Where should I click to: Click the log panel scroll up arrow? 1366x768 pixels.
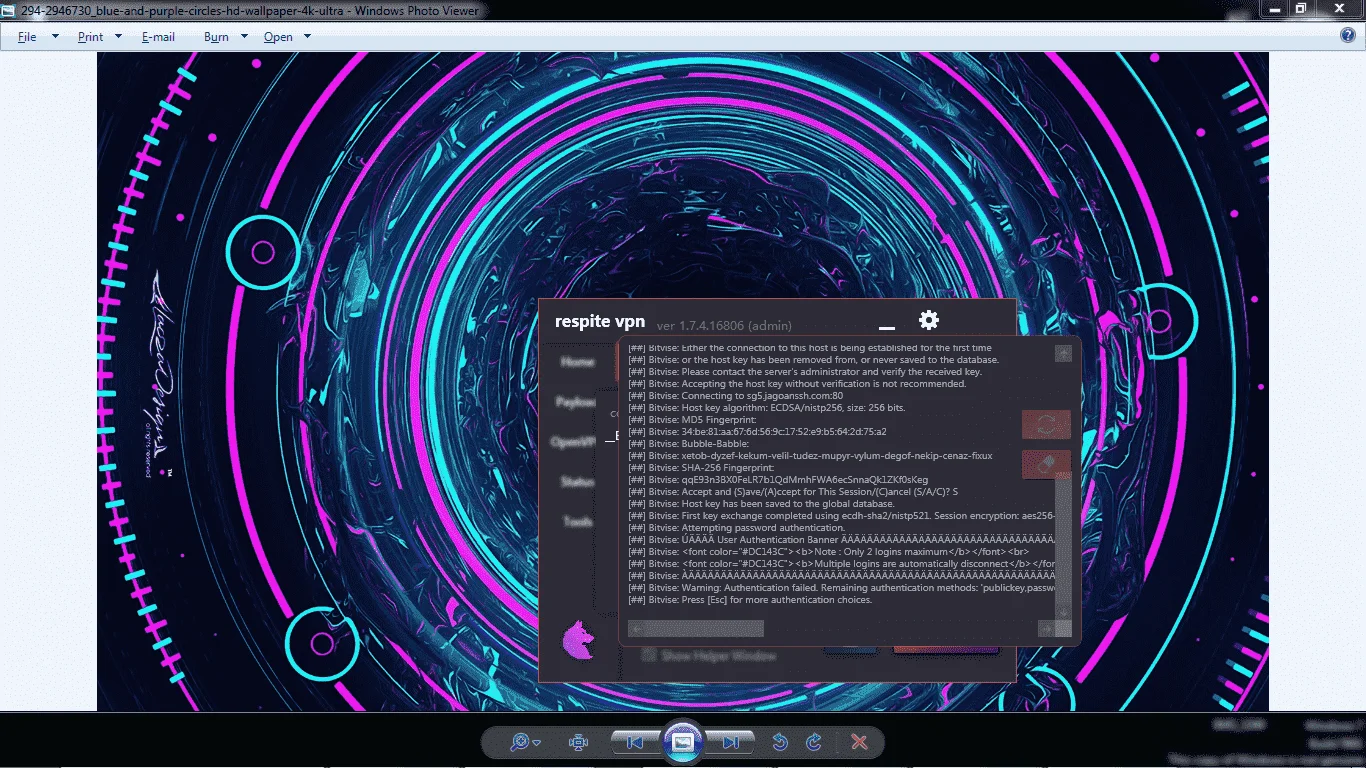(1063, 353)
